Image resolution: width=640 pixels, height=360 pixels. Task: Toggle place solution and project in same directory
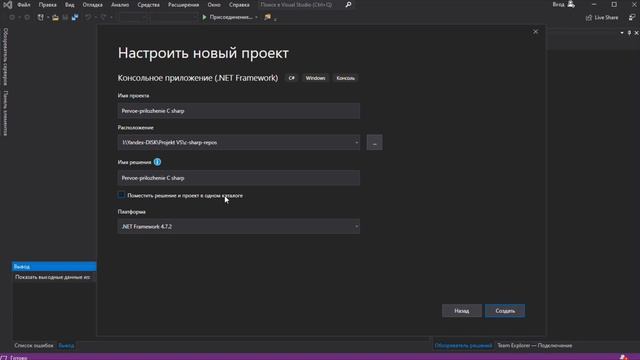[x=121, y=195]
